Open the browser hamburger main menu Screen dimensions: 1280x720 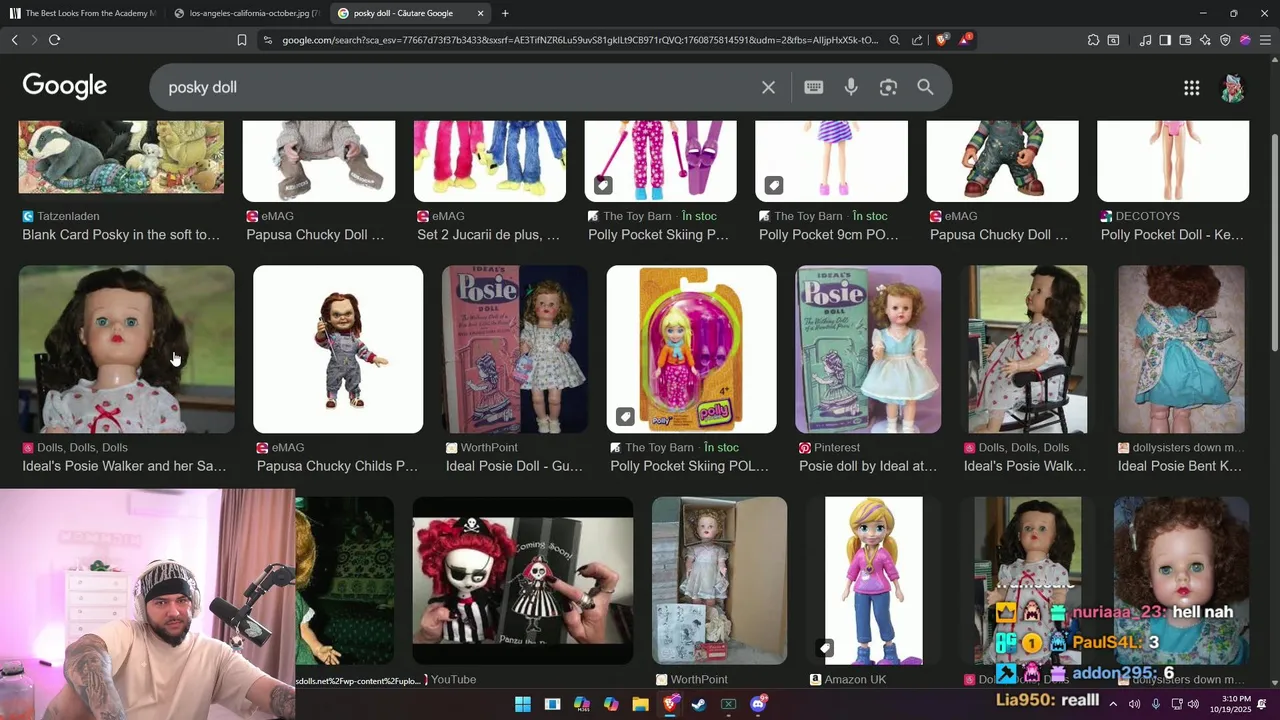tap(1265, 40)
